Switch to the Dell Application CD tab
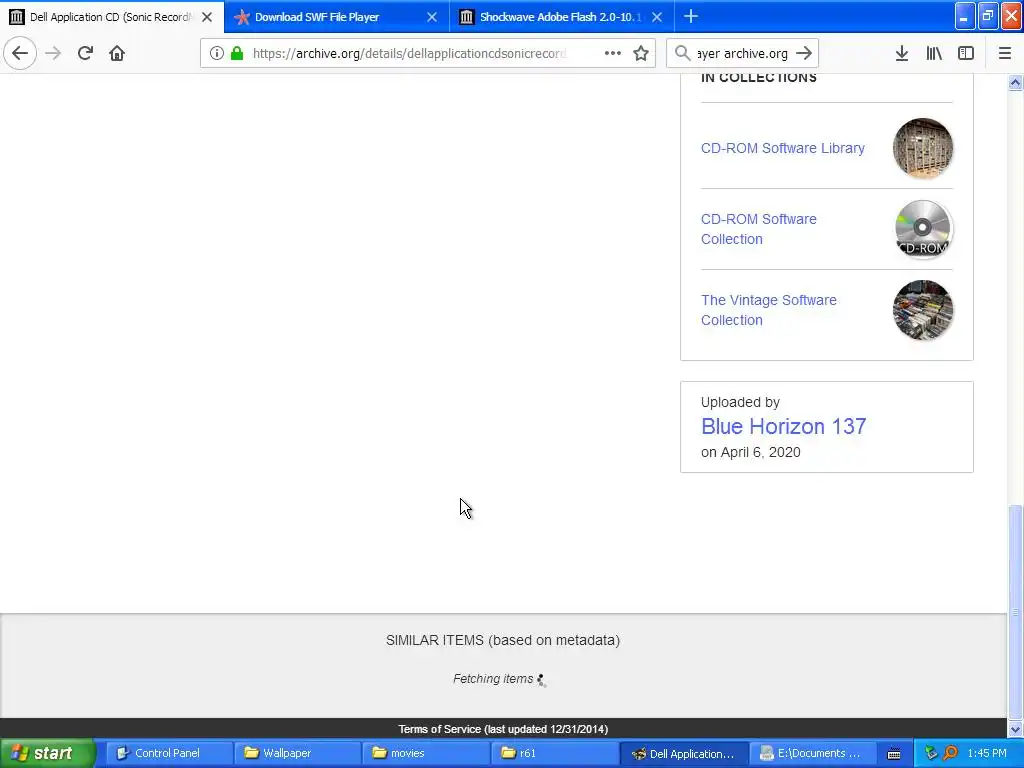Screen dimensions: 1024x768 coord(112,17)
